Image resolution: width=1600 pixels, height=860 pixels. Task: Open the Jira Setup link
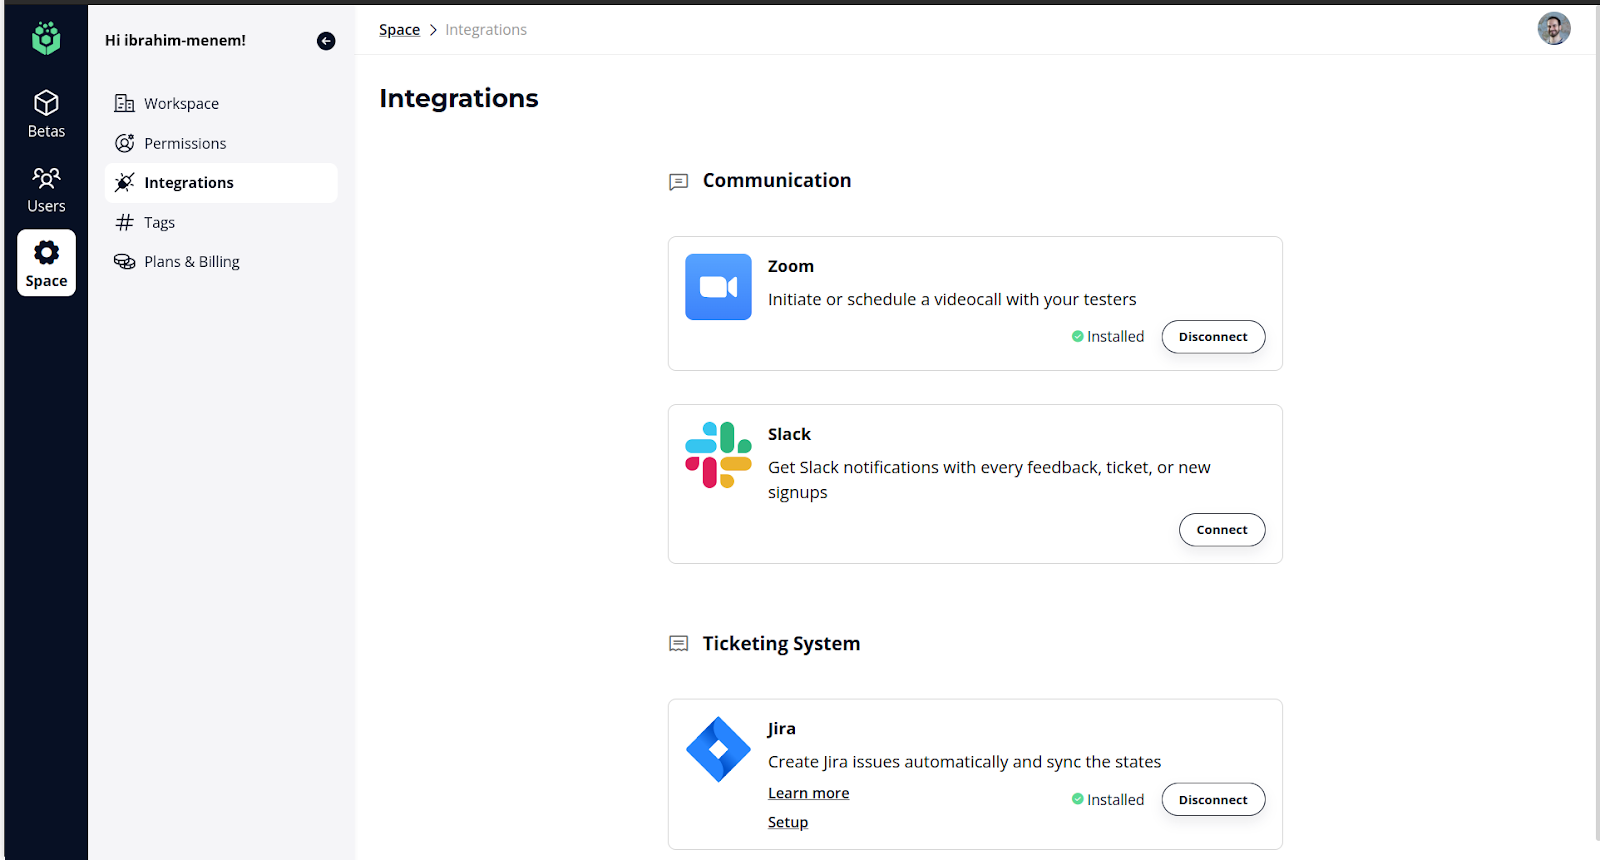(788, 822)
